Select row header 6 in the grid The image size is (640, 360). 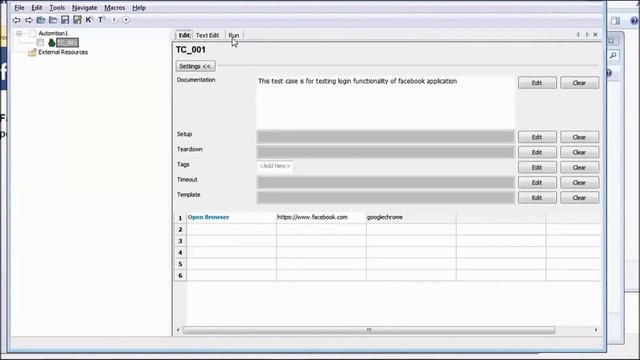tap(180, 276)
